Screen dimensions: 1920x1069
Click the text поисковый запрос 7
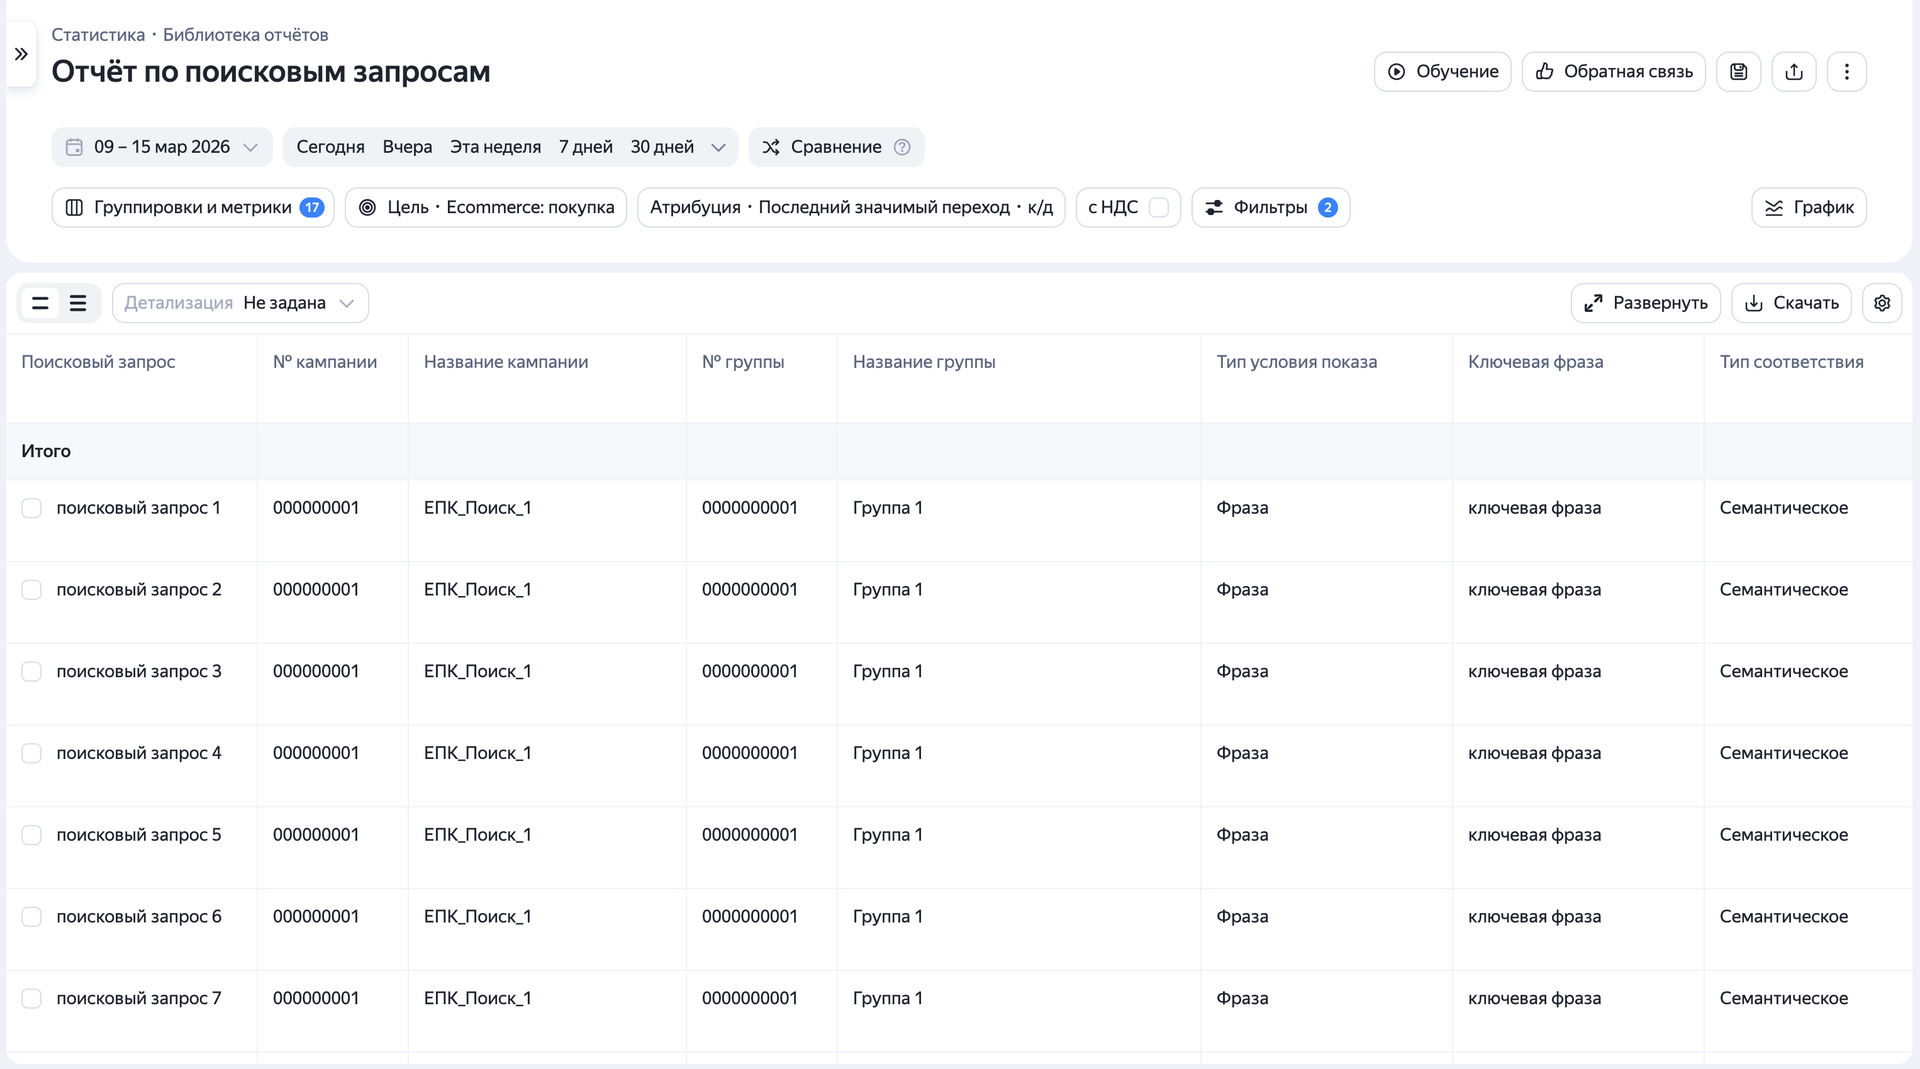pyautogui.click(x=139, y=998)
